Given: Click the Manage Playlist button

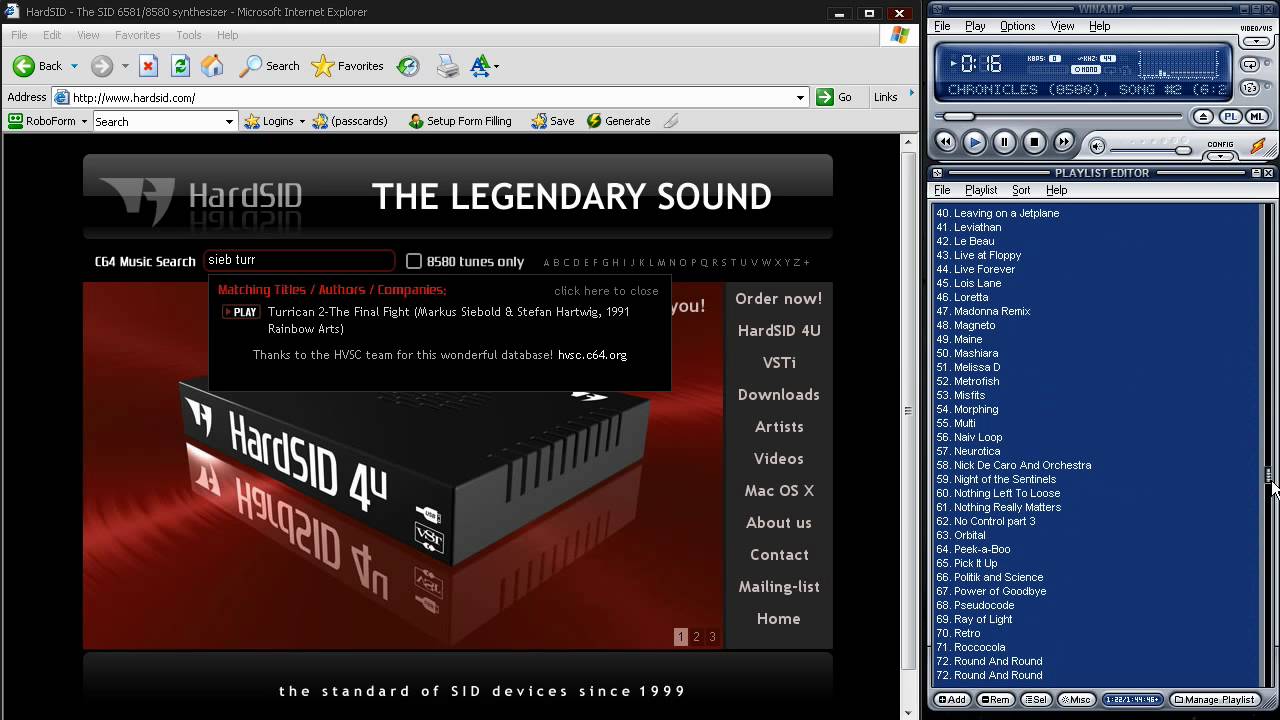Looking at the screenshot, I should pos(1215,700).
